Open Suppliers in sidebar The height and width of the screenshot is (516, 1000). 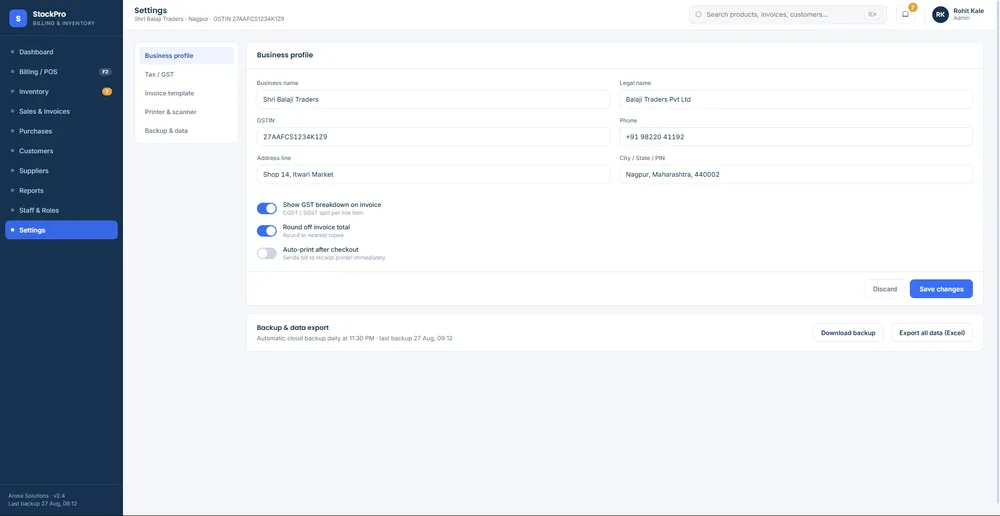coord(61,170)
